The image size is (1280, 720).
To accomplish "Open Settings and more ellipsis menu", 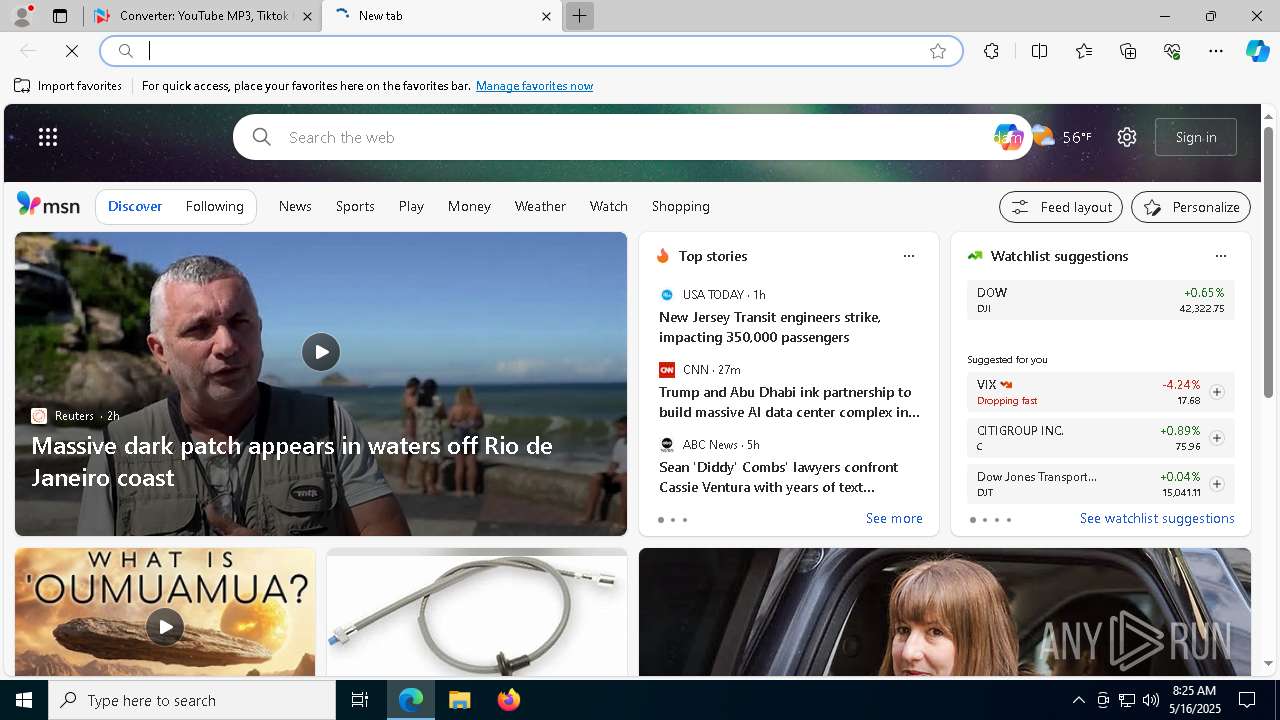I will (1216, 51).
